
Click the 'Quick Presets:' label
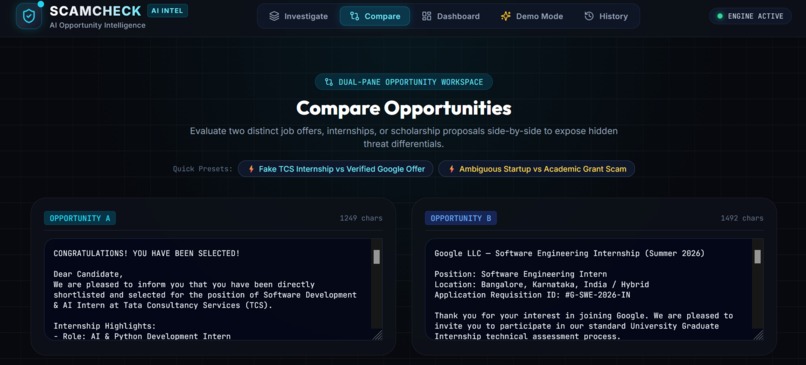tap(203, 169)
